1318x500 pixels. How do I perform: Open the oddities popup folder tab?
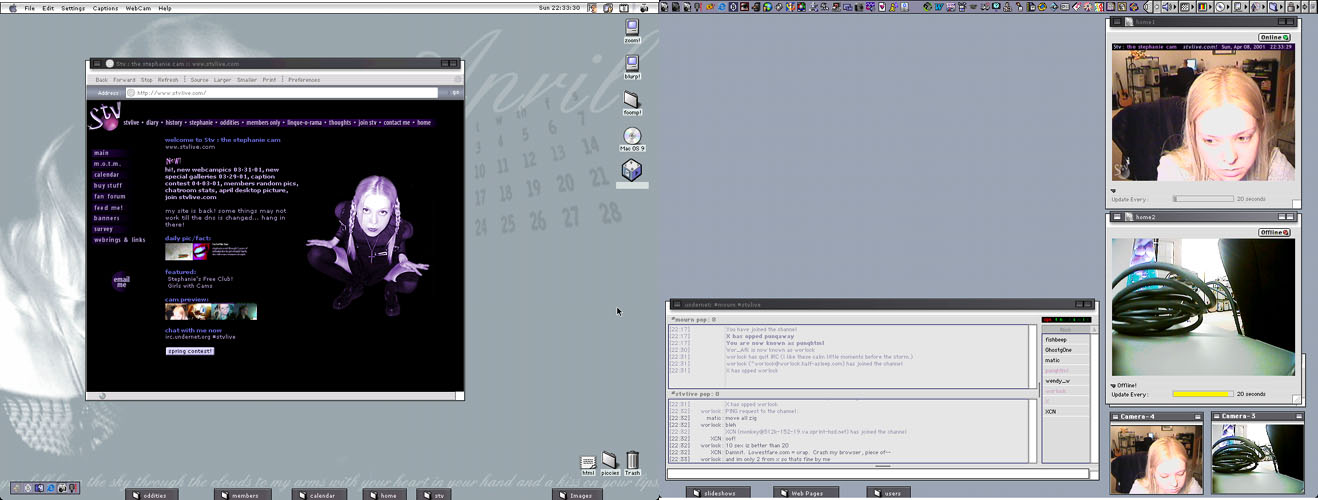pyautogui.click(x=152, y=495)
